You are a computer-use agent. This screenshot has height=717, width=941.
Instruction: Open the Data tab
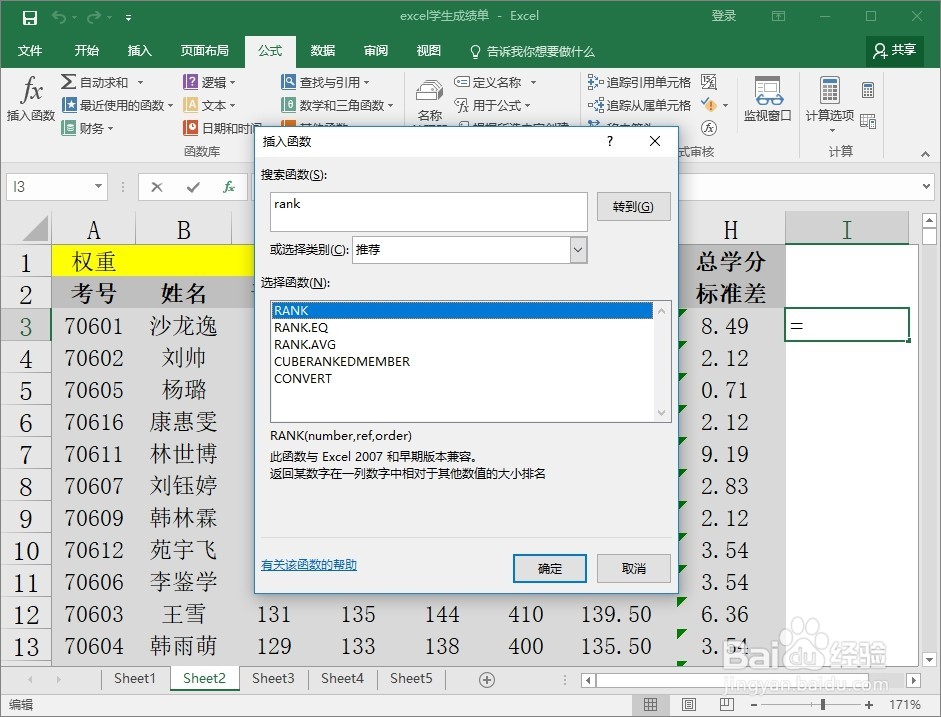(322, 51)
